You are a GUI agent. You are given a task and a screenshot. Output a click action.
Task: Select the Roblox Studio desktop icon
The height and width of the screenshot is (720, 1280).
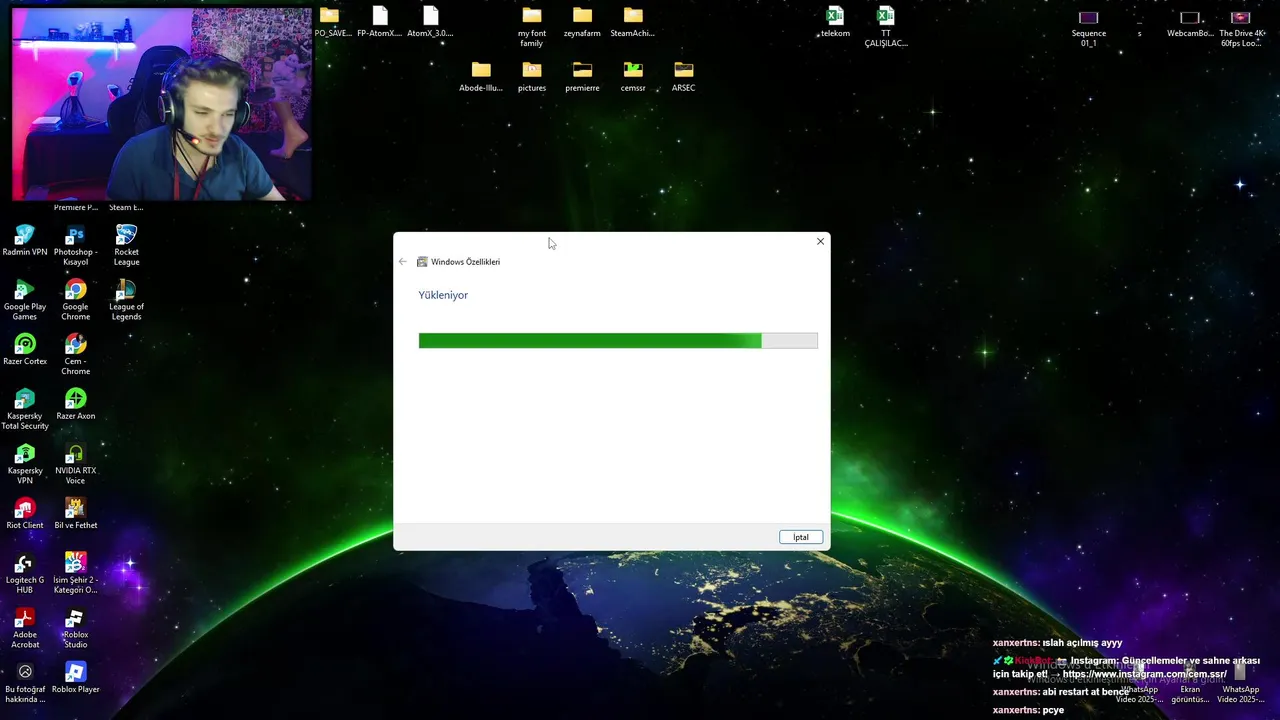coord(75,628)
